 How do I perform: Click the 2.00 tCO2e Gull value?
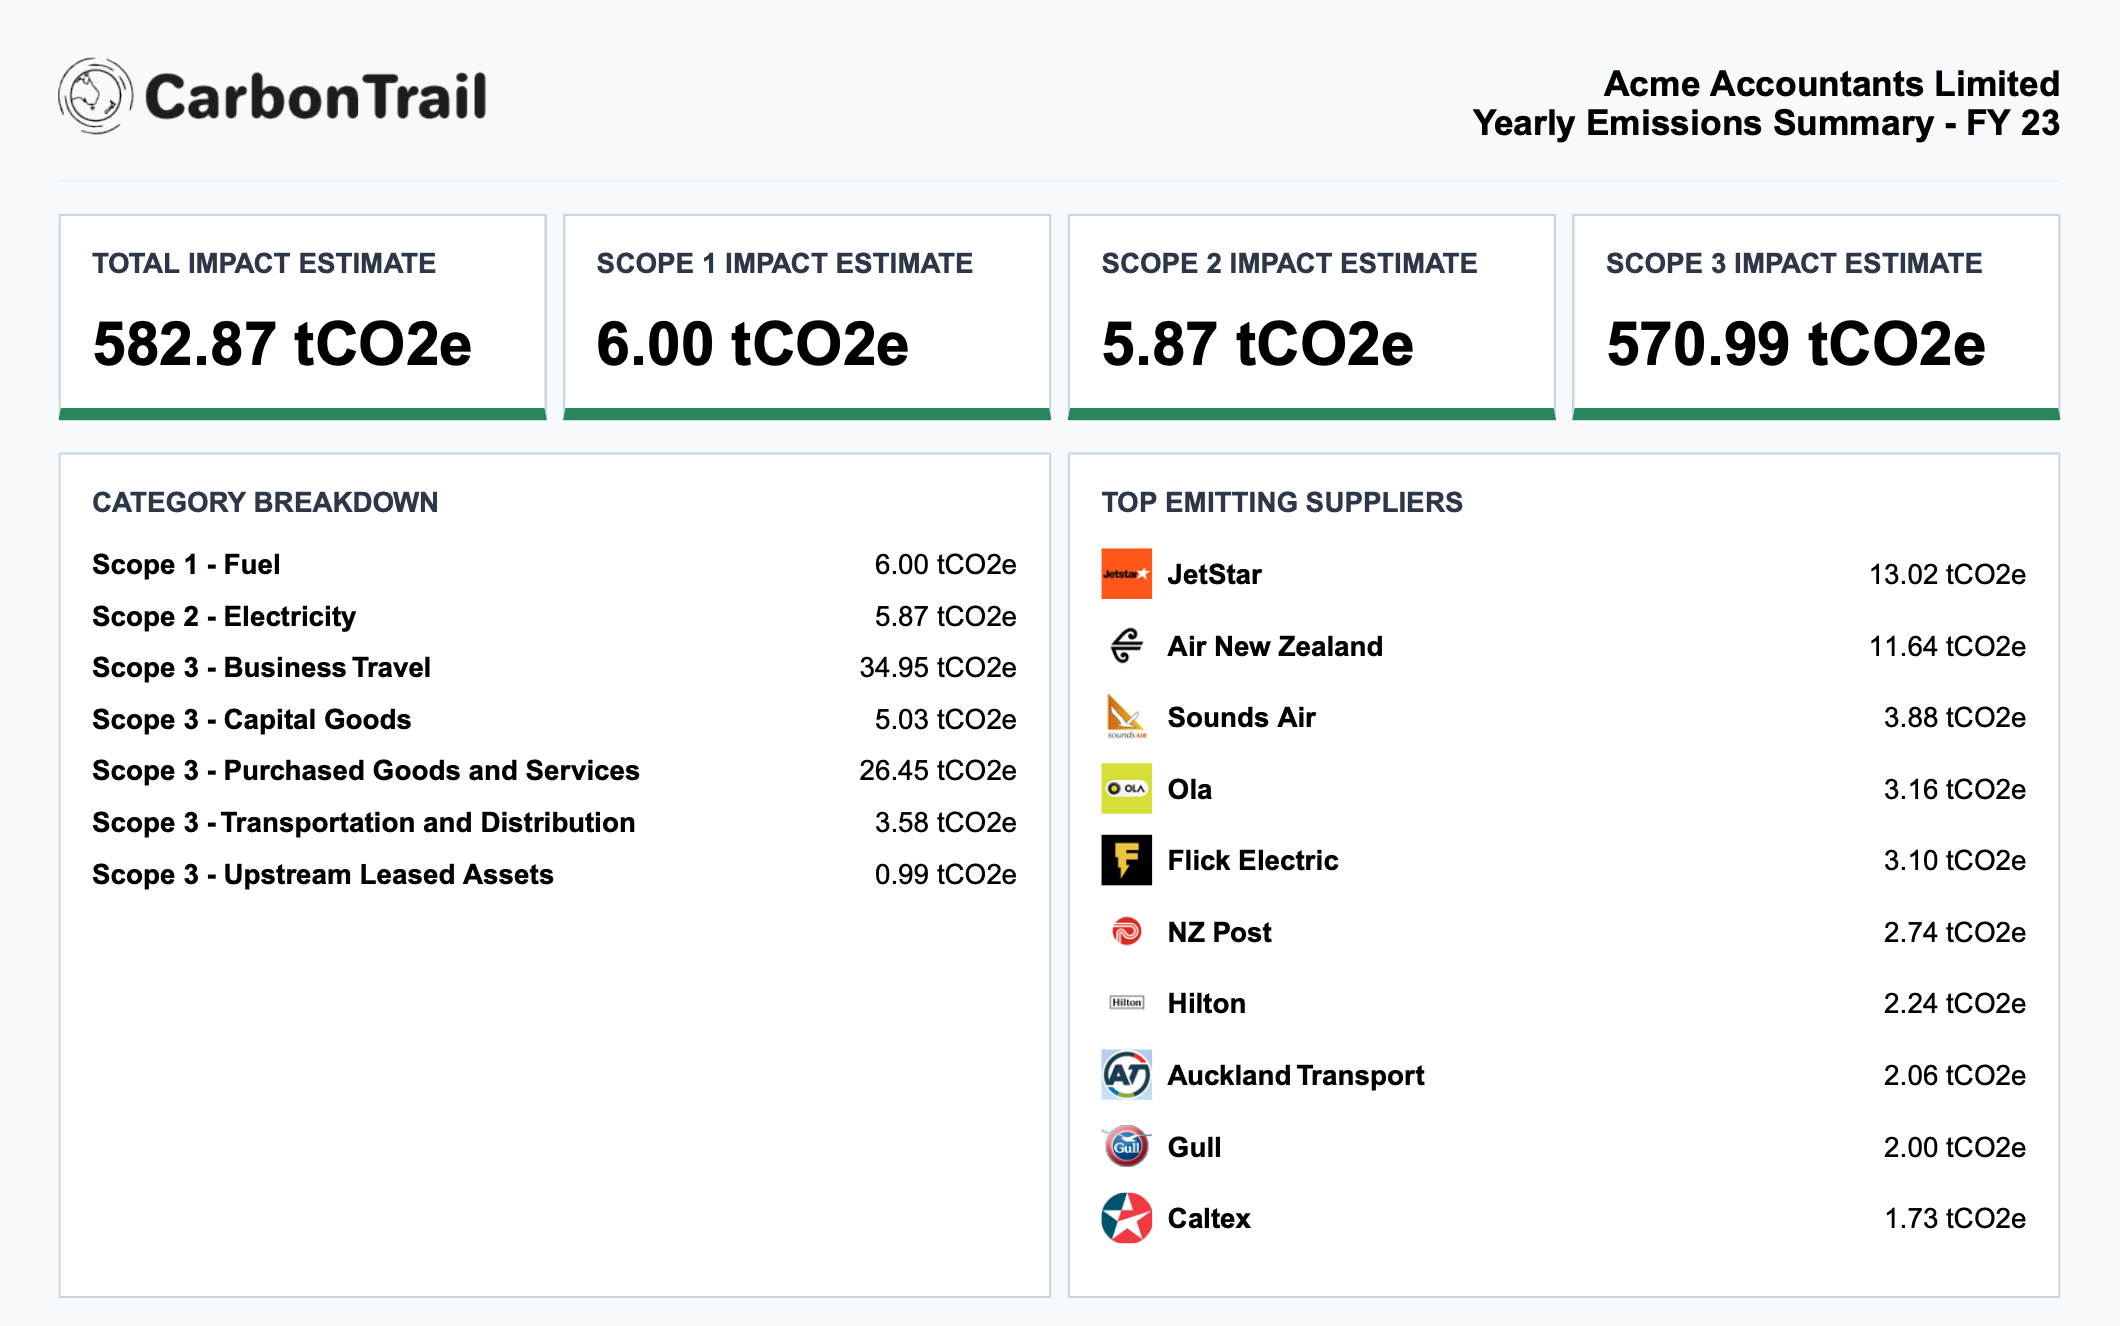[x=1955, y=1148]
